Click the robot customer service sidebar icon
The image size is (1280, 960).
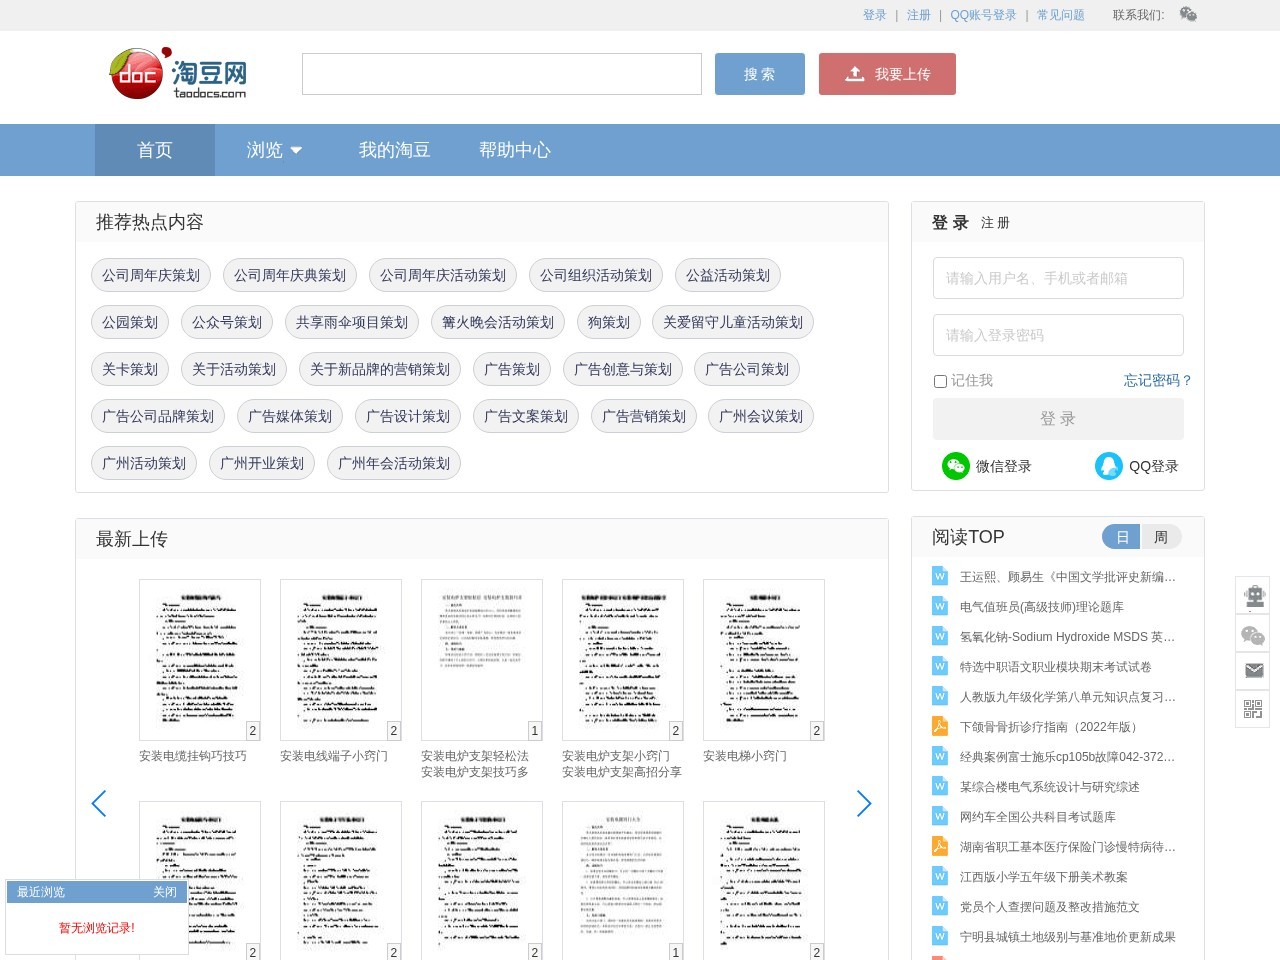pos(1253,595)
